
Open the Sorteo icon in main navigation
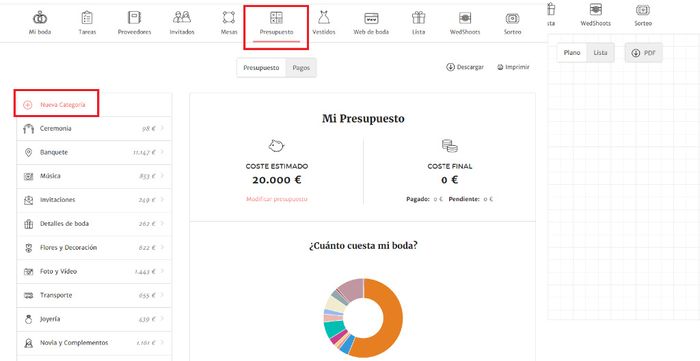[512, 18]
